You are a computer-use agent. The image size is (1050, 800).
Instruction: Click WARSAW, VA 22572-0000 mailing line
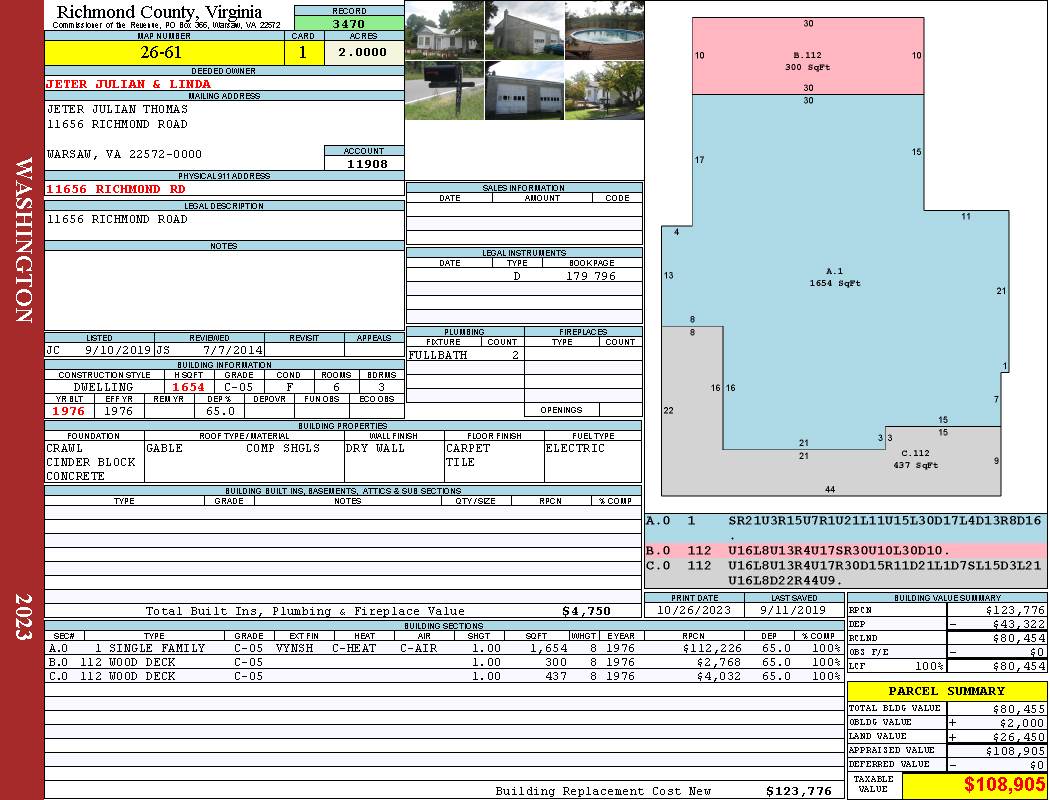coord(124,154)
